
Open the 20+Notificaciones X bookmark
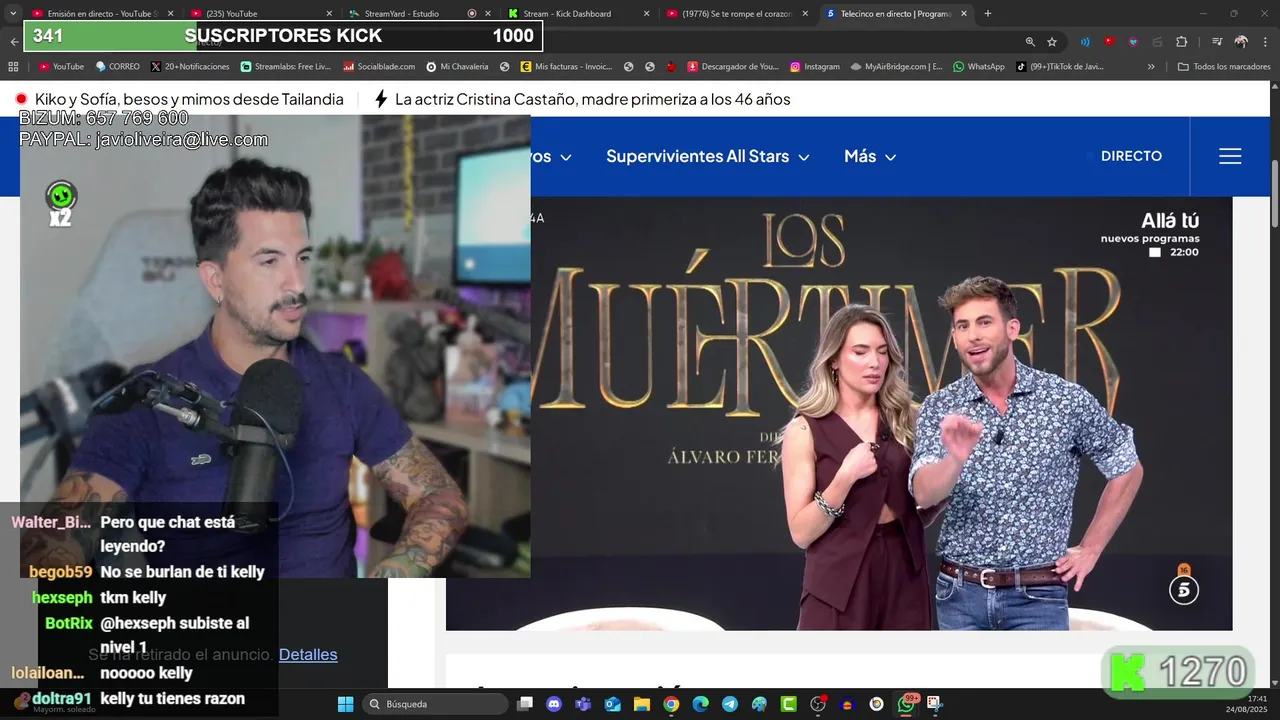[190, 67]
